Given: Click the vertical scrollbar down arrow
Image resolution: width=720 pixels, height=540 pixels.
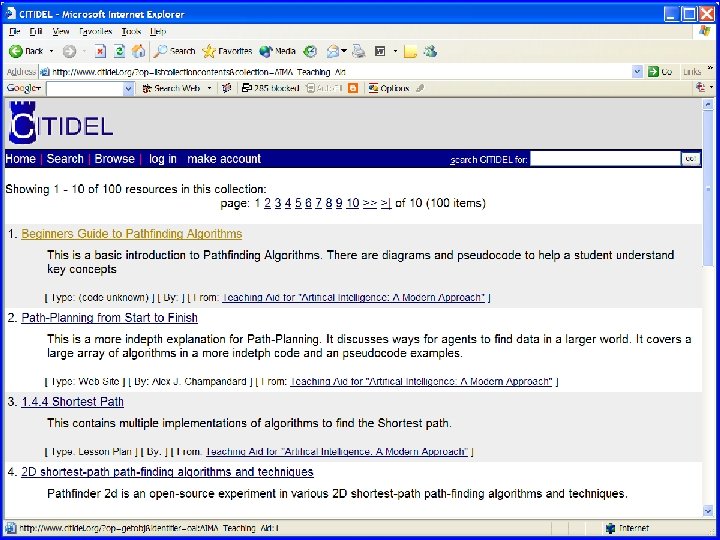Looking at the screenshot, I should tap(708, 511).
